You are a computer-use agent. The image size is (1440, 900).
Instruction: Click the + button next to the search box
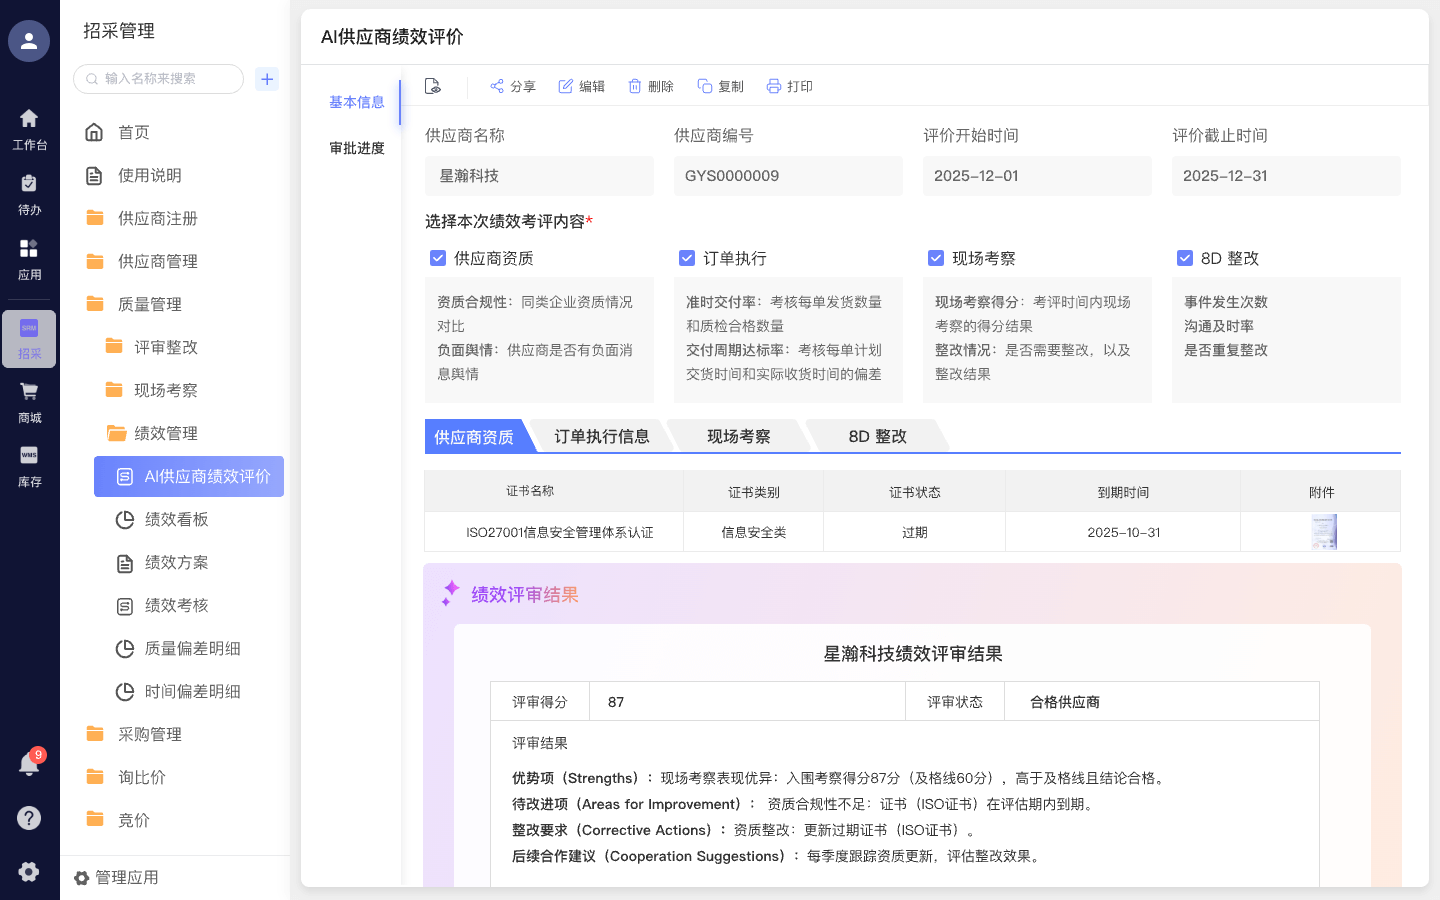tap(266, 78)
